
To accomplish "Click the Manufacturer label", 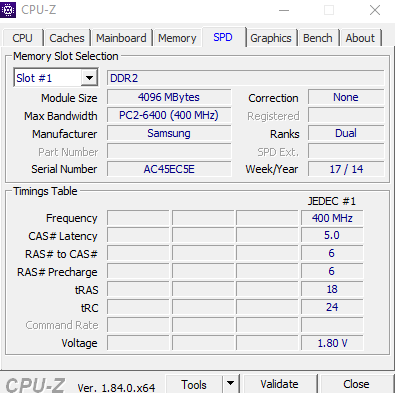I will pyautogui.click(x=65, y=134).
